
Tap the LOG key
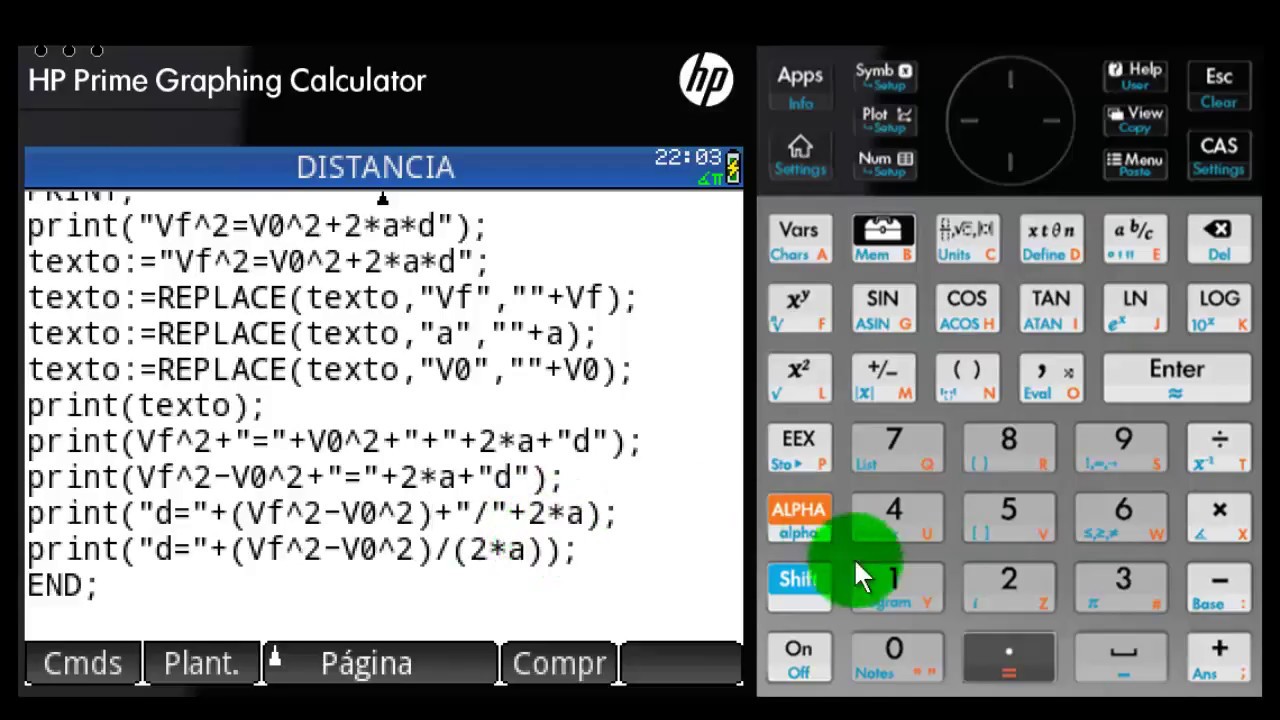(x=1219, y=310)
